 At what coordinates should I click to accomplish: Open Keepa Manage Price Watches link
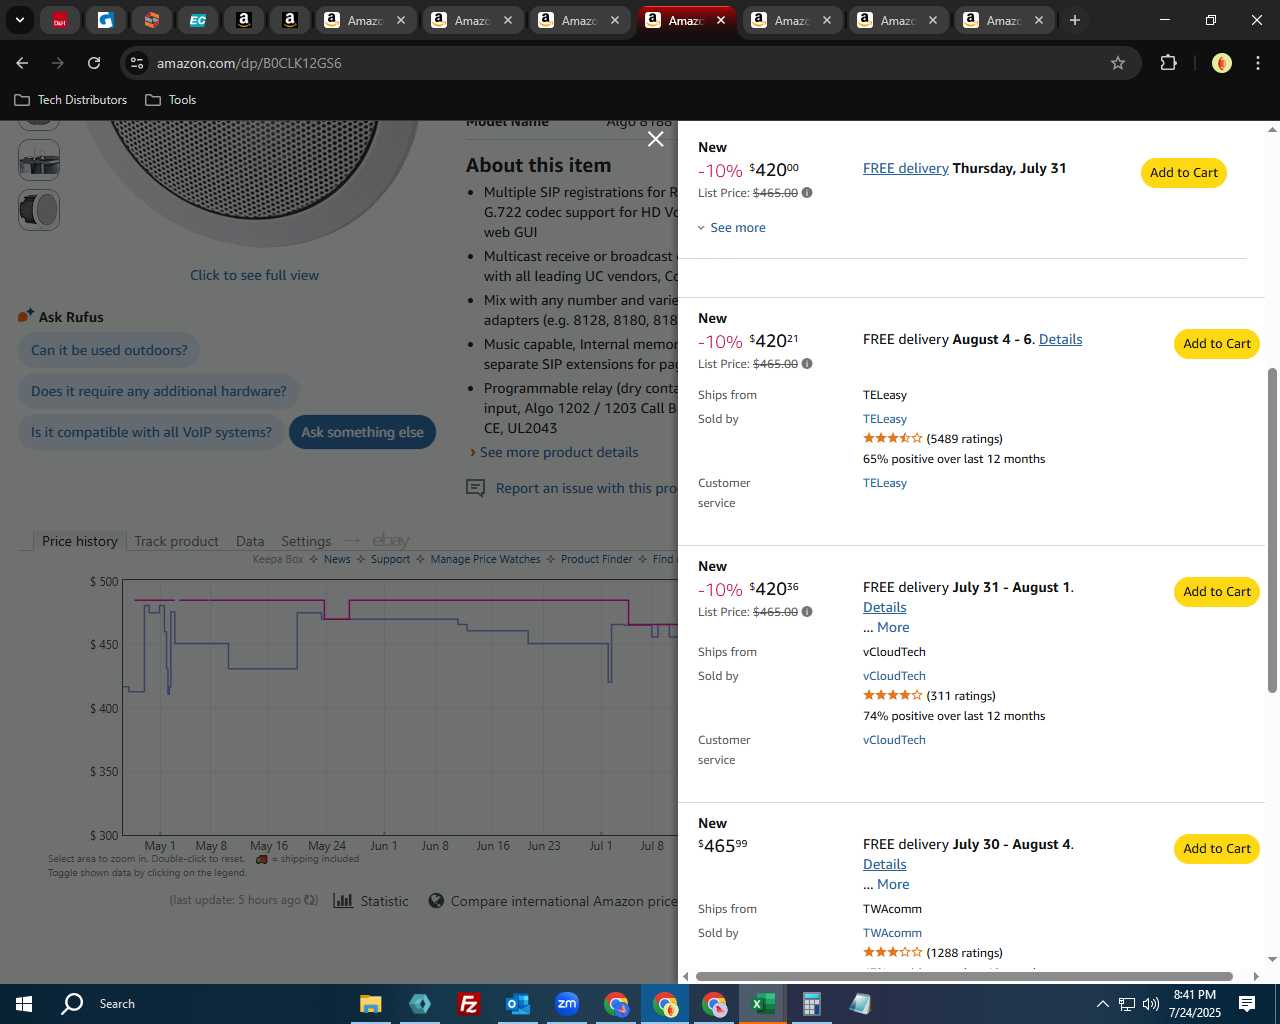point(485,559)
